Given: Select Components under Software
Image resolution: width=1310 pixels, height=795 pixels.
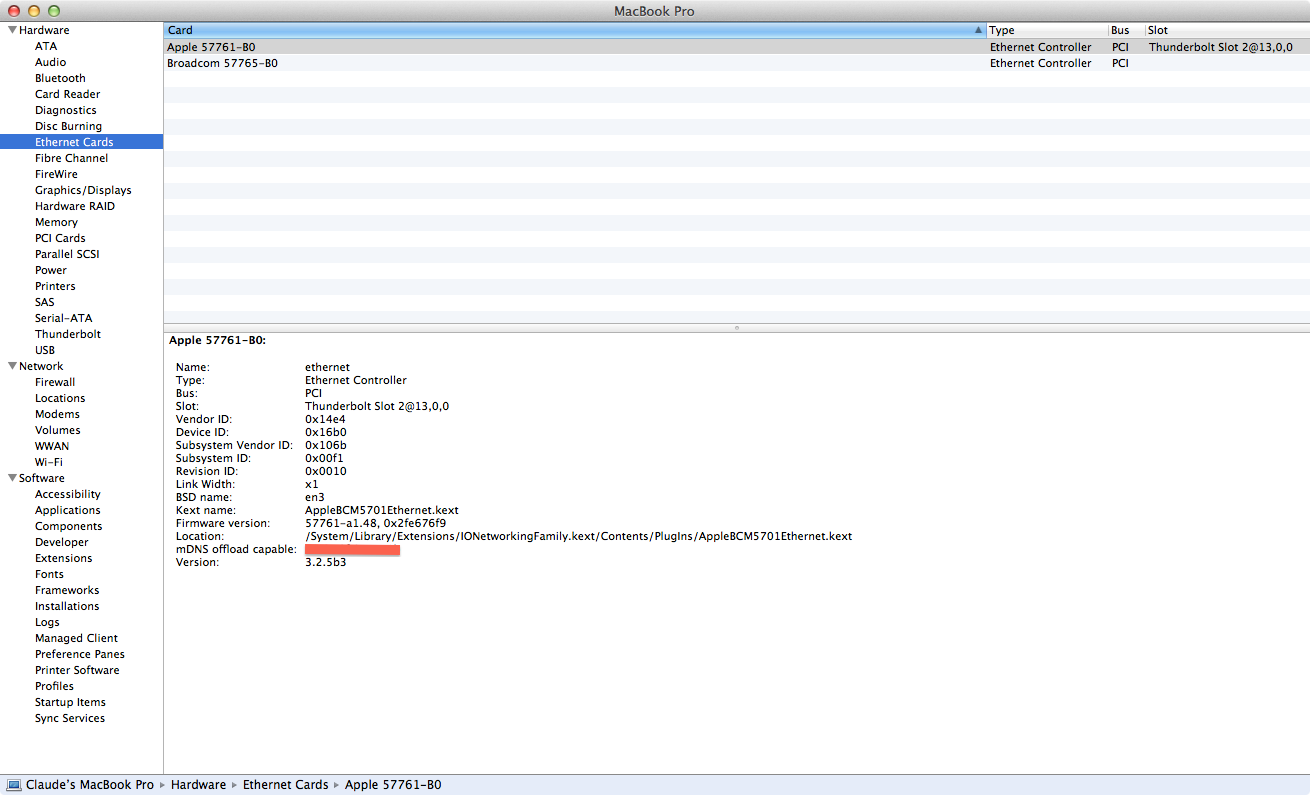Looking at the screenshot, I should 69,526.
